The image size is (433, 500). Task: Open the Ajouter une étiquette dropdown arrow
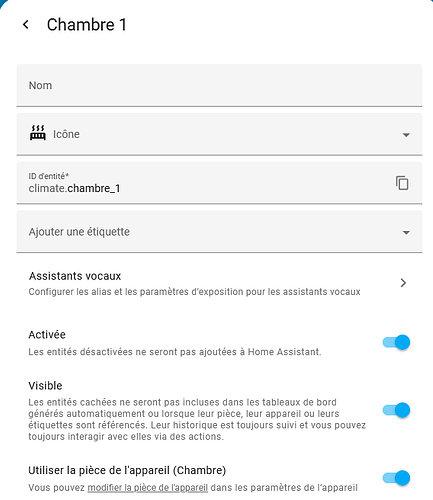pyautogui.click(x=406, y=232)
